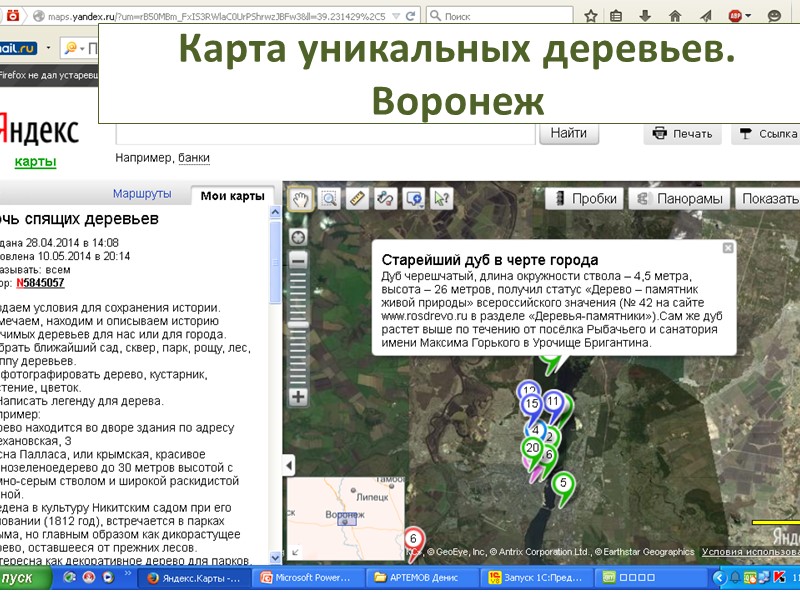Click the Ссылка link button
Image resolution: width=800 pixels, height=600 pixels.
coord(766,134)
